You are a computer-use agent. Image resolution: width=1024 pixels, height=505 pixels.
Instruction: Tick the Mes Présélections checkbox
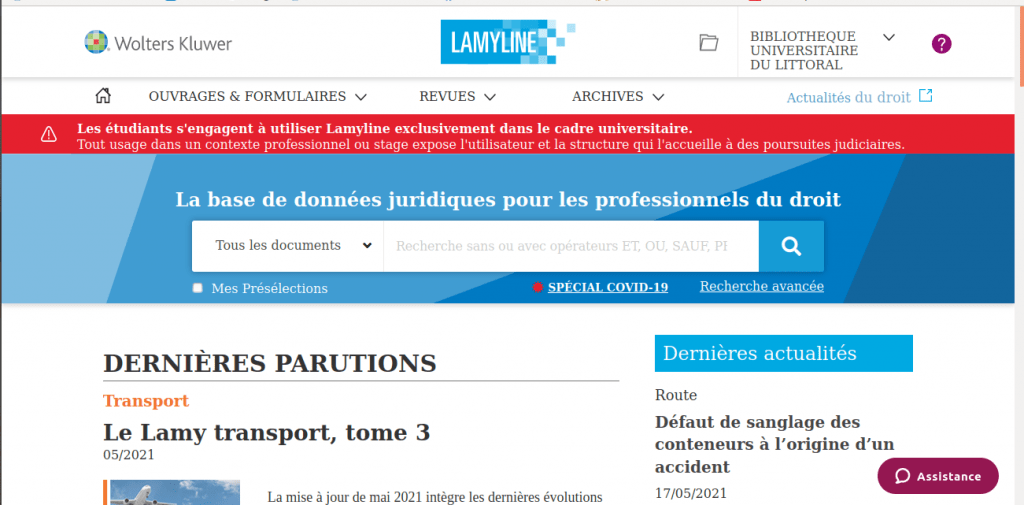click(197, 288)
